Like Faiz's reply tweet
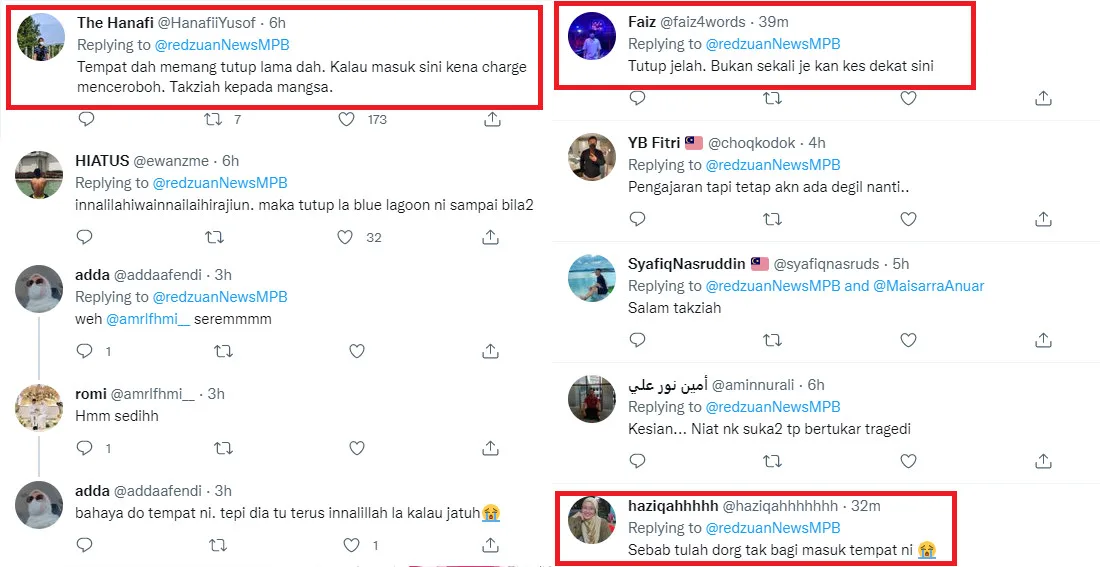Image resolution: width=1100 pixels, height=567 pixels. click(908, 98)
